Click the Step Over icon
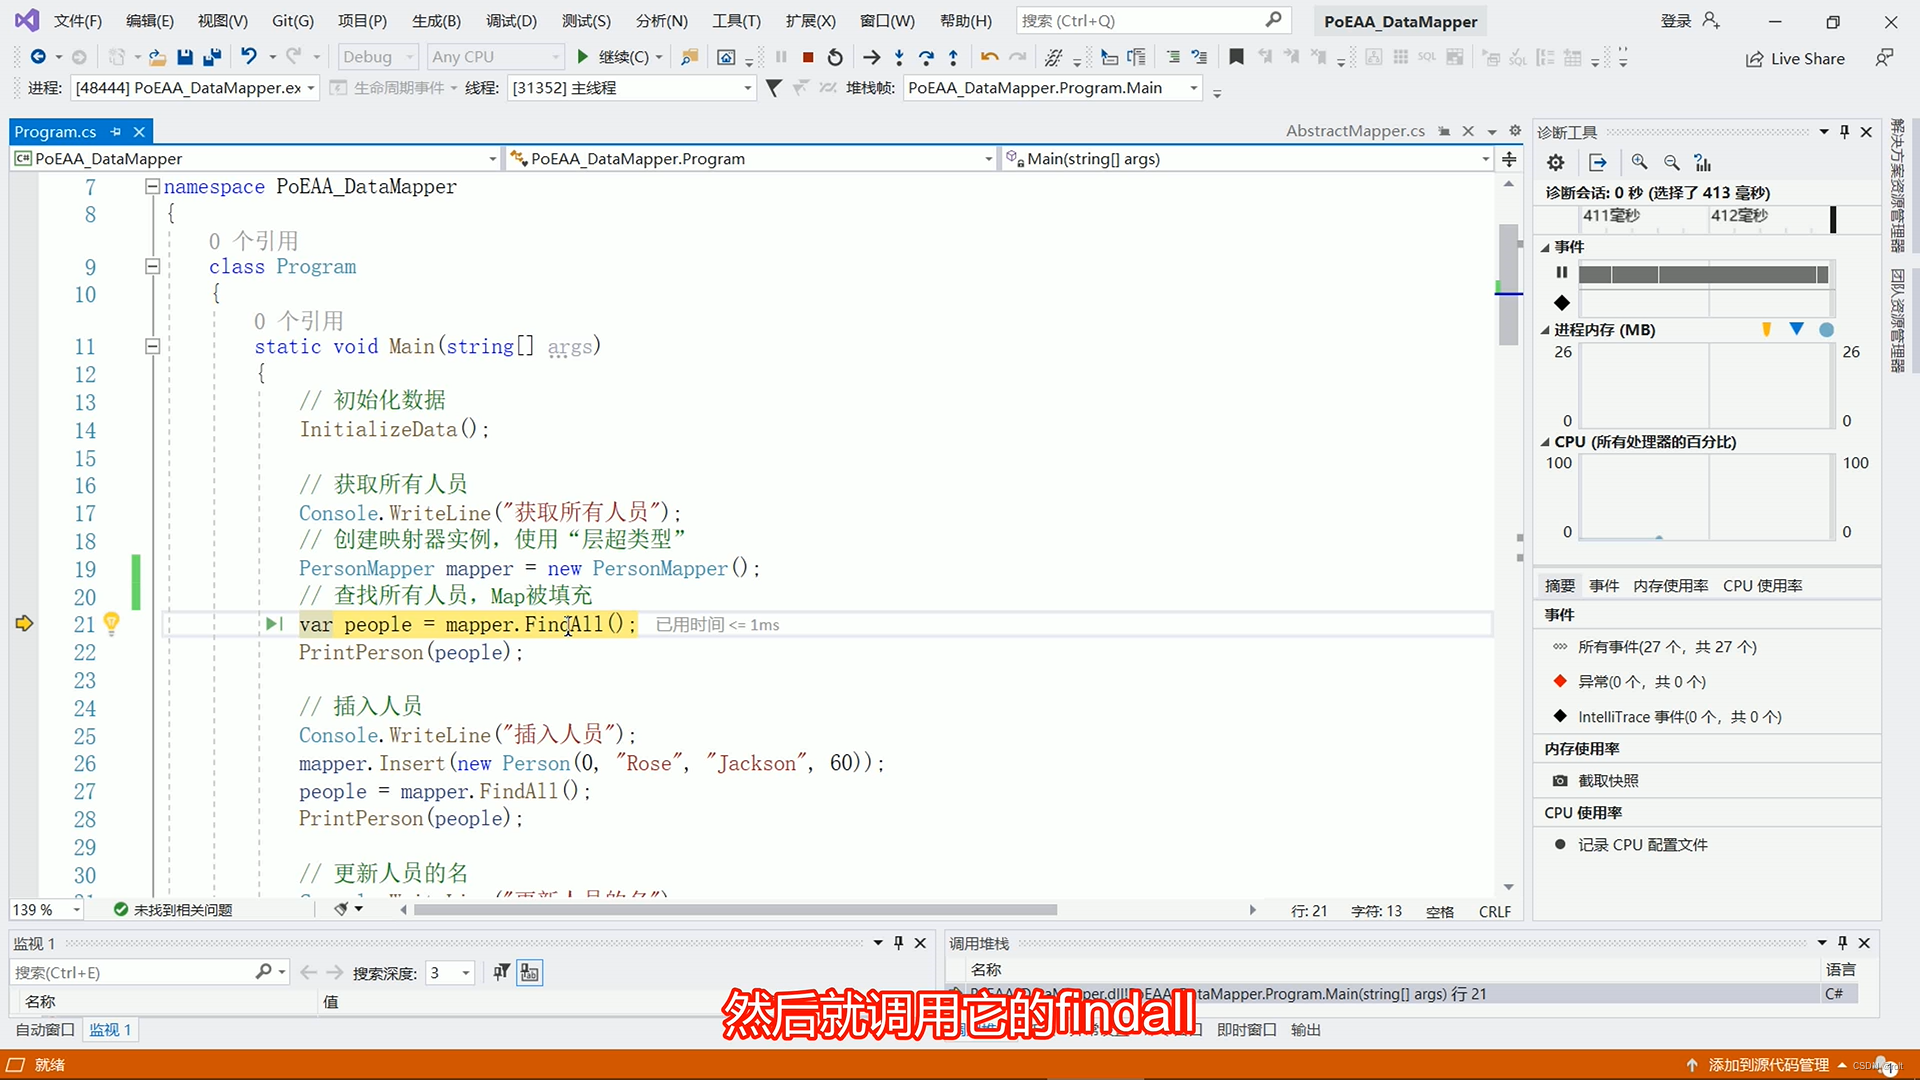This screenshot has width=1920, height=1080. [x=926, y=57]
